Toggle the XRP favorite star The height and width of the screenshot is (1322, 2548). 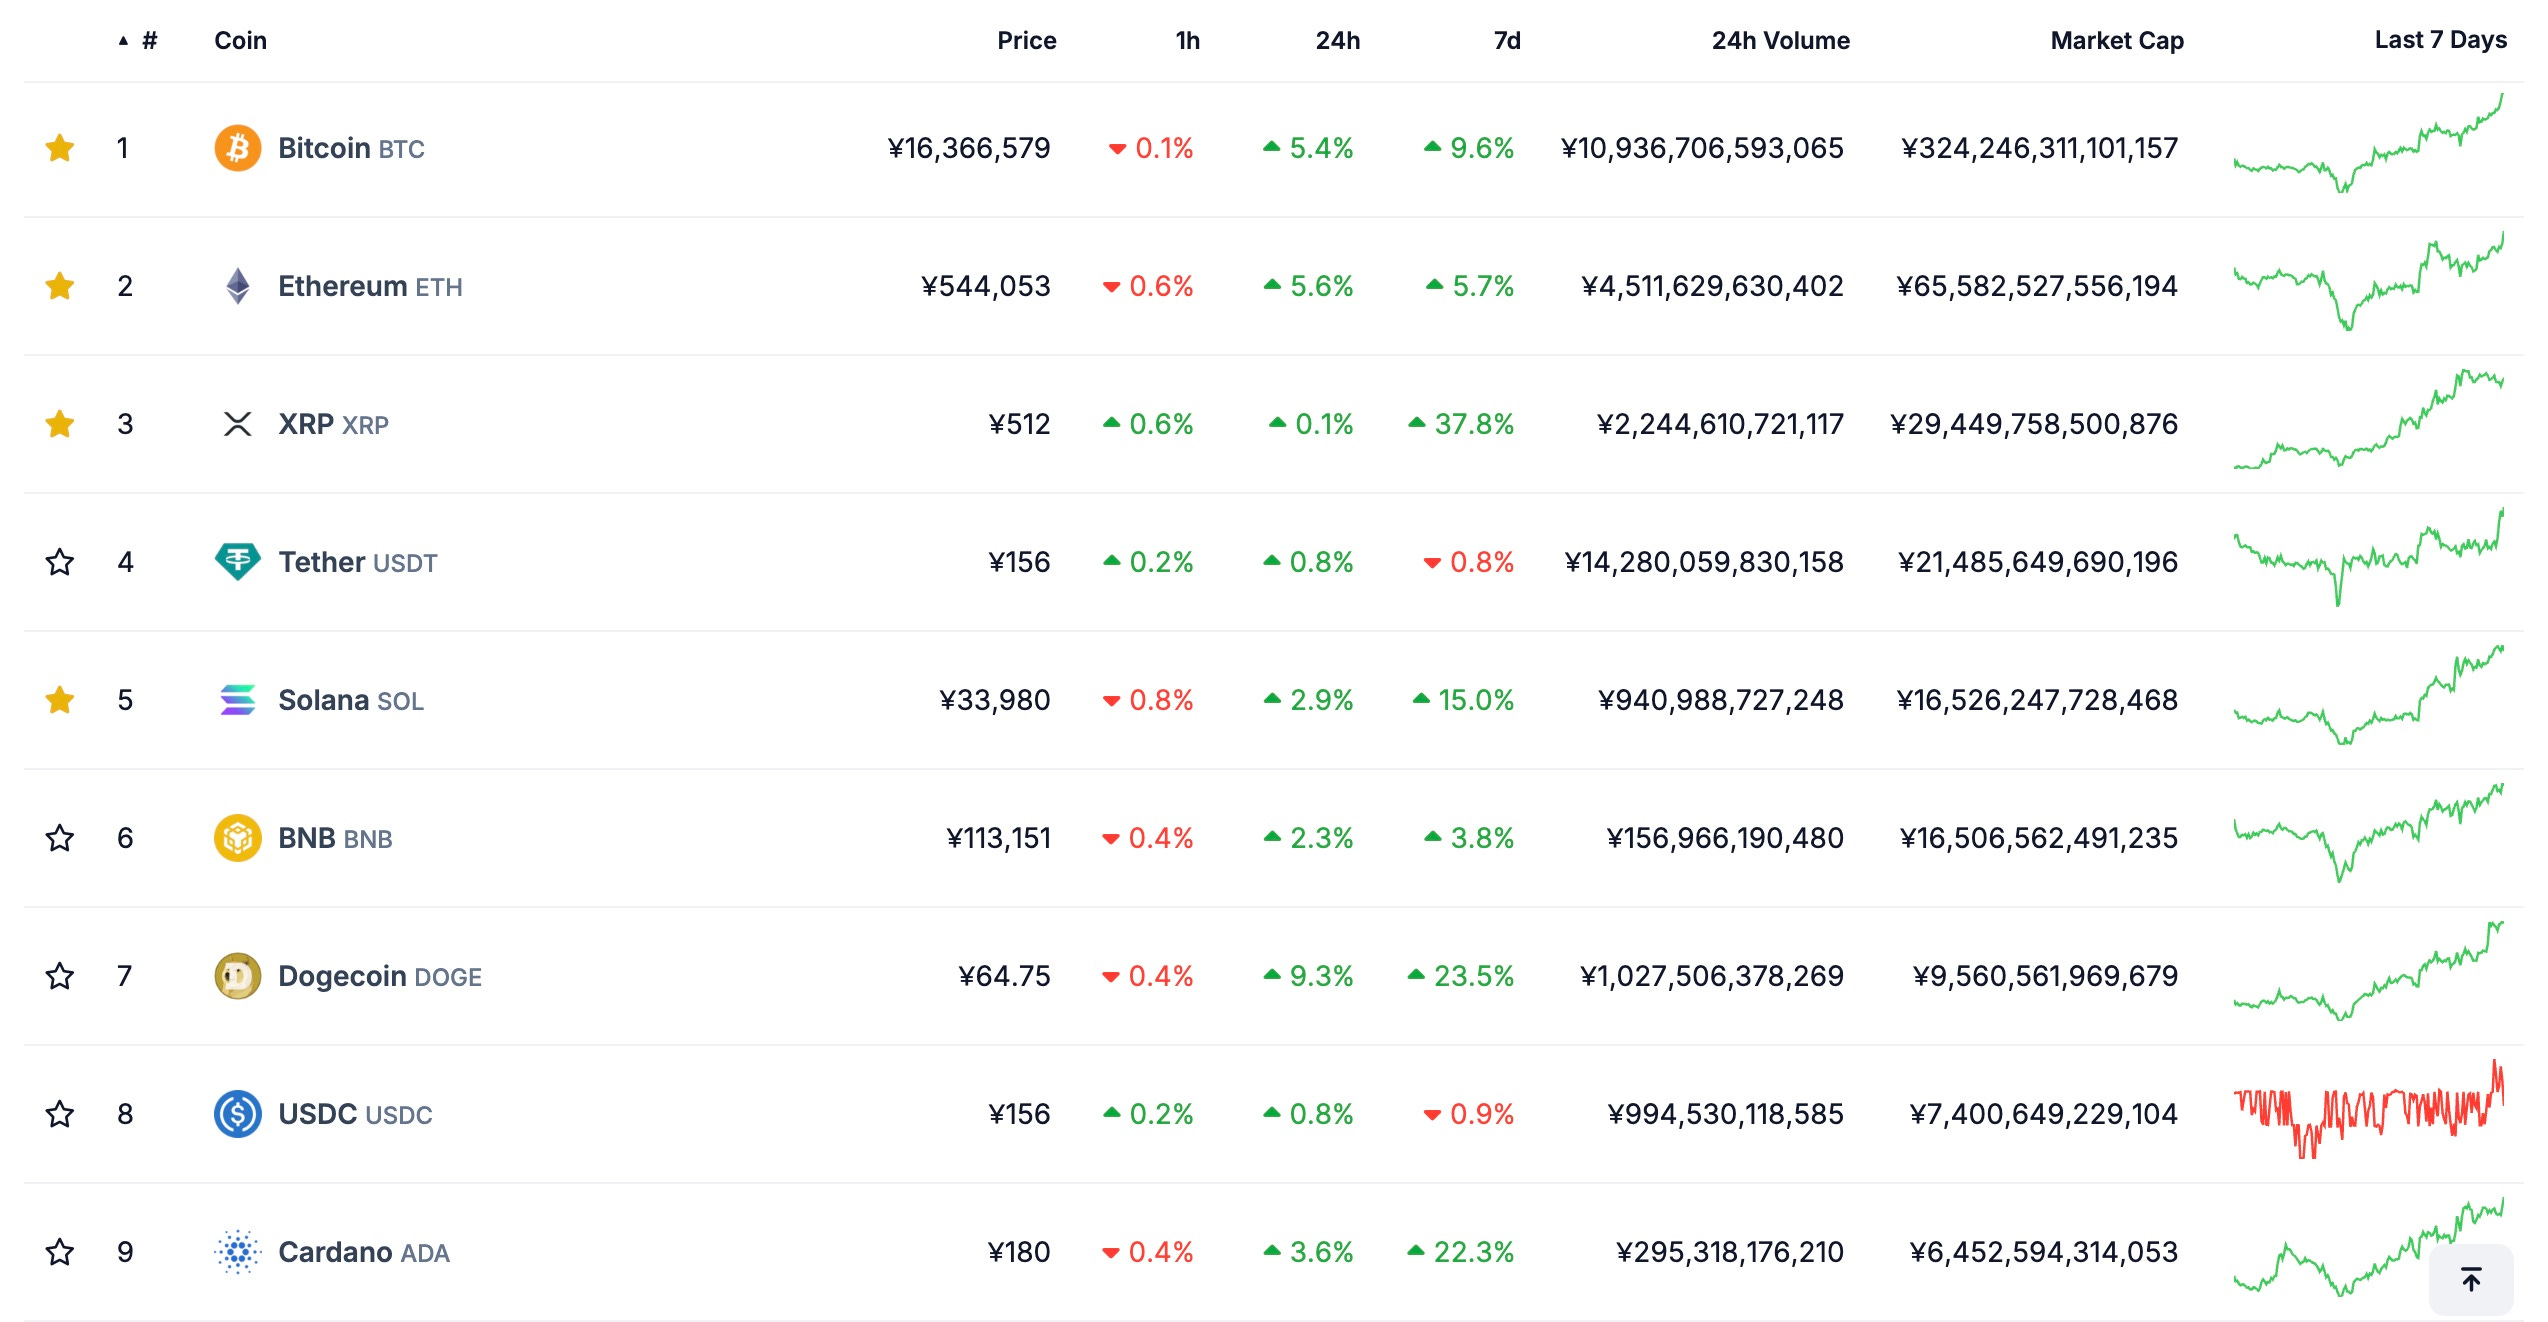[60, 424]
